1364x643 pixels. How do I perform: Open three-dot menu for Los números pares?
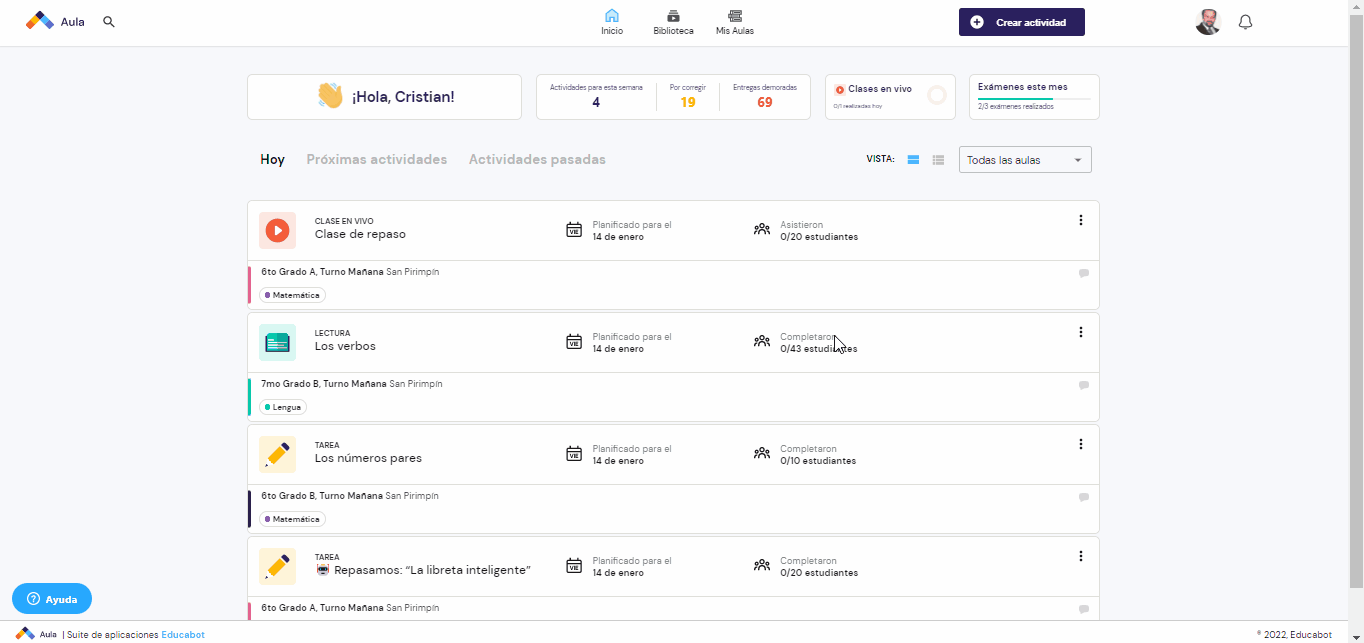pos(1081,444)
